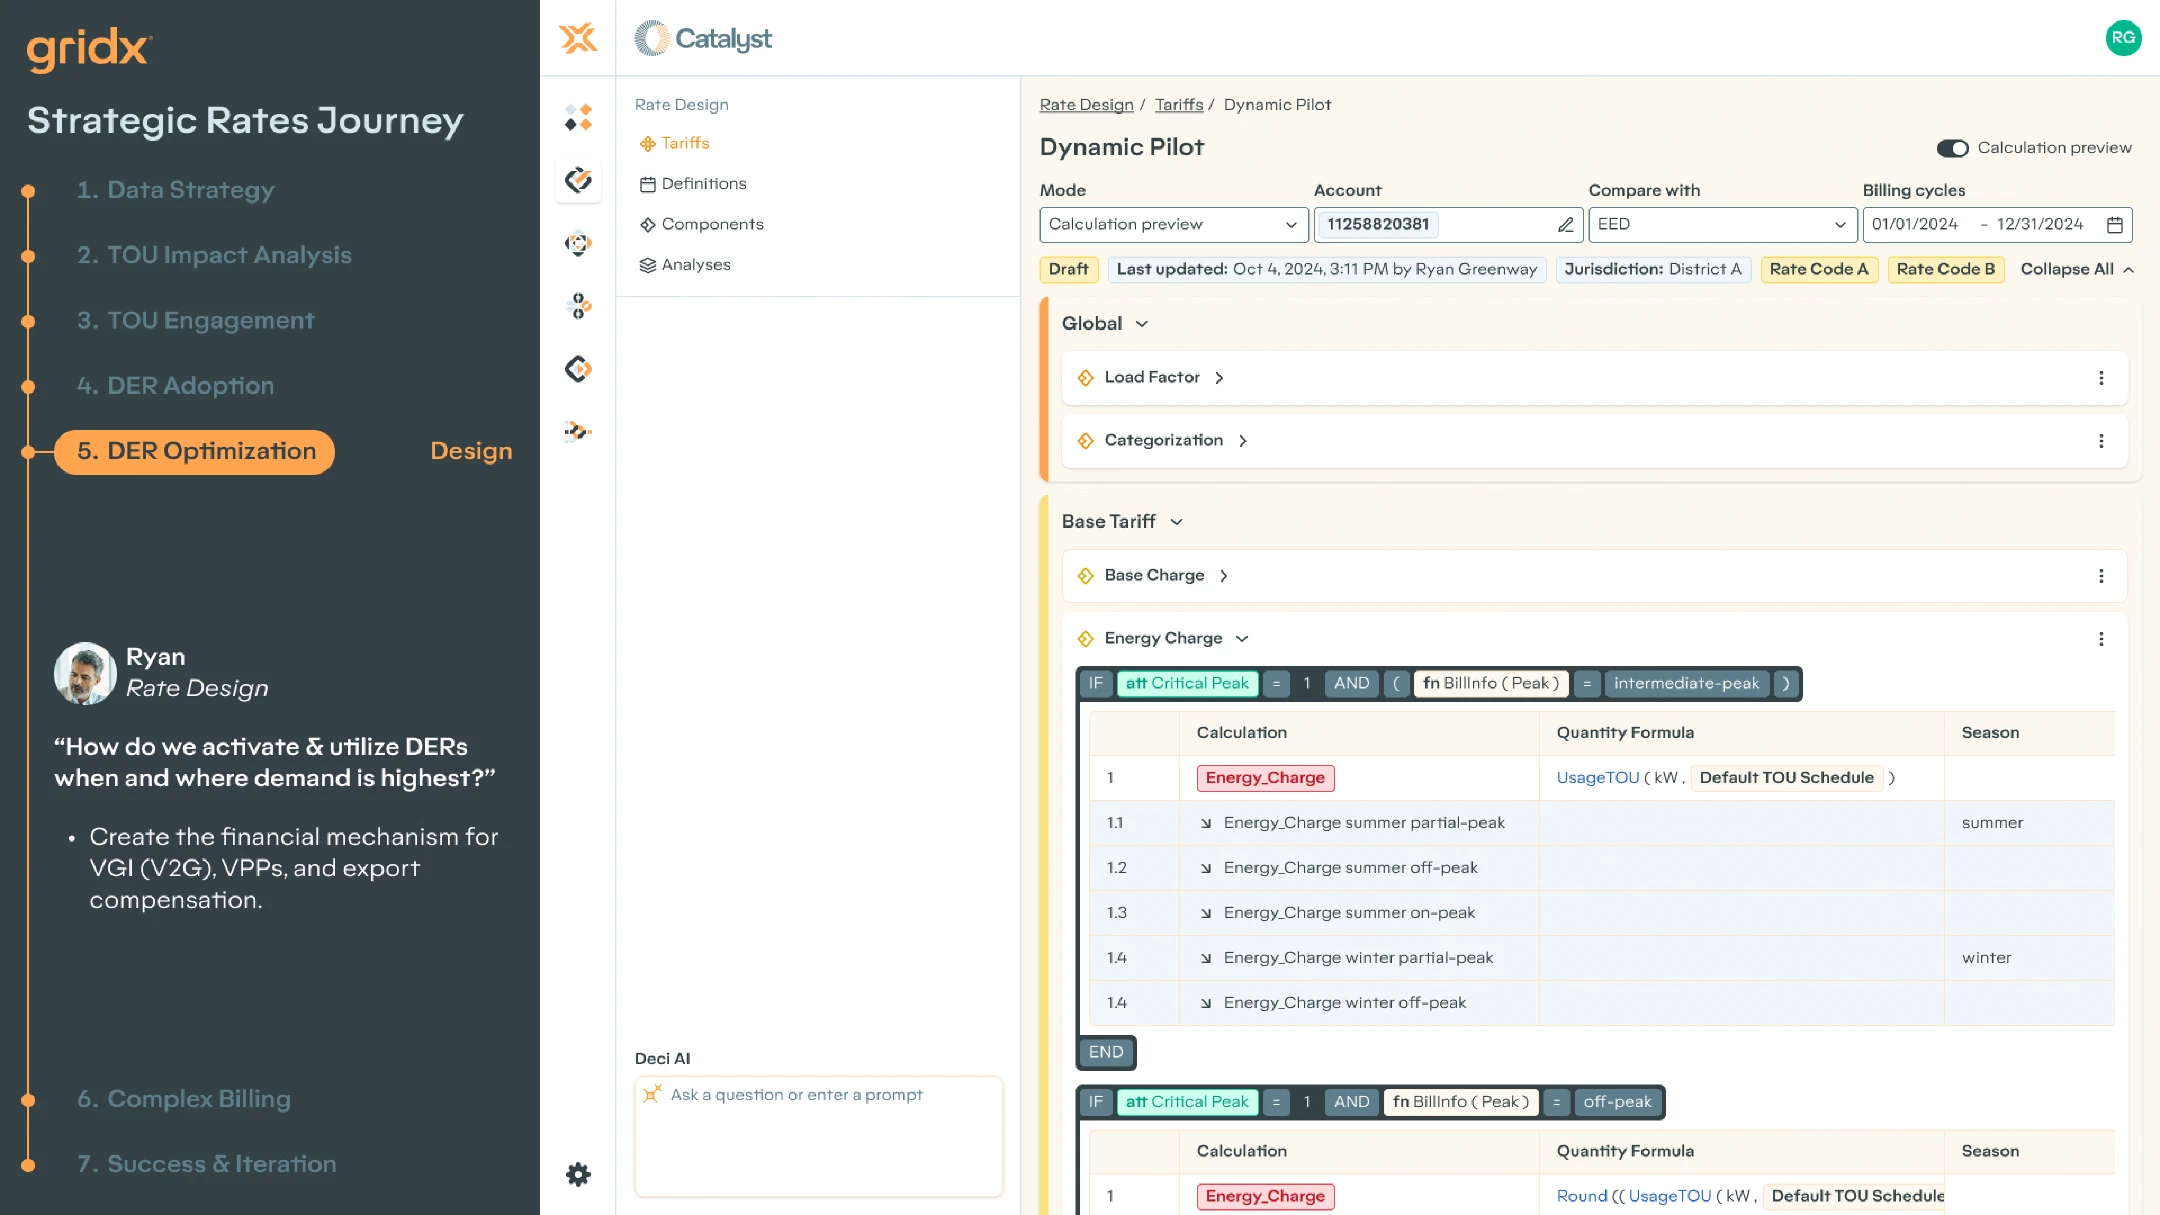
Task: Open Components in the Rate Design menu
Action: coord(701,225)
